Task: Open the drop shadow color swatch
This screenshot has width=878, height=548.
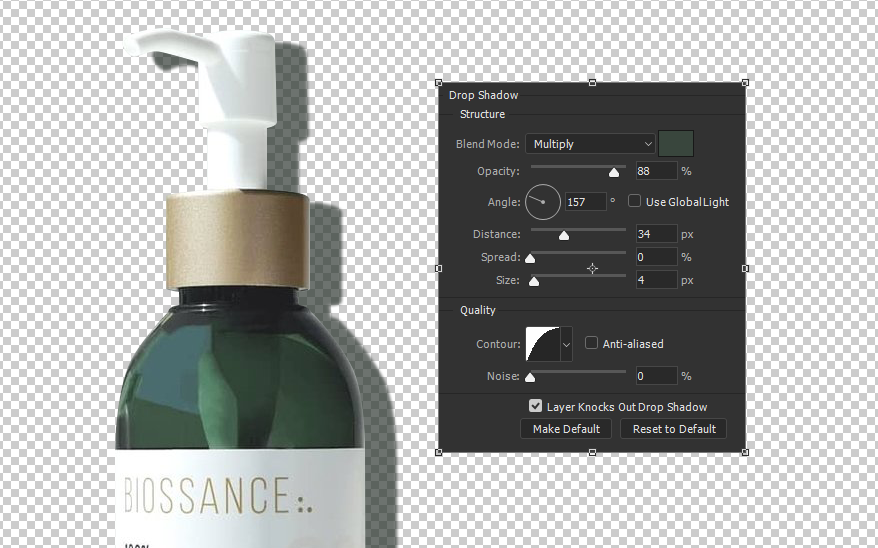Action: pyautogui.click(x=676, y=144)
